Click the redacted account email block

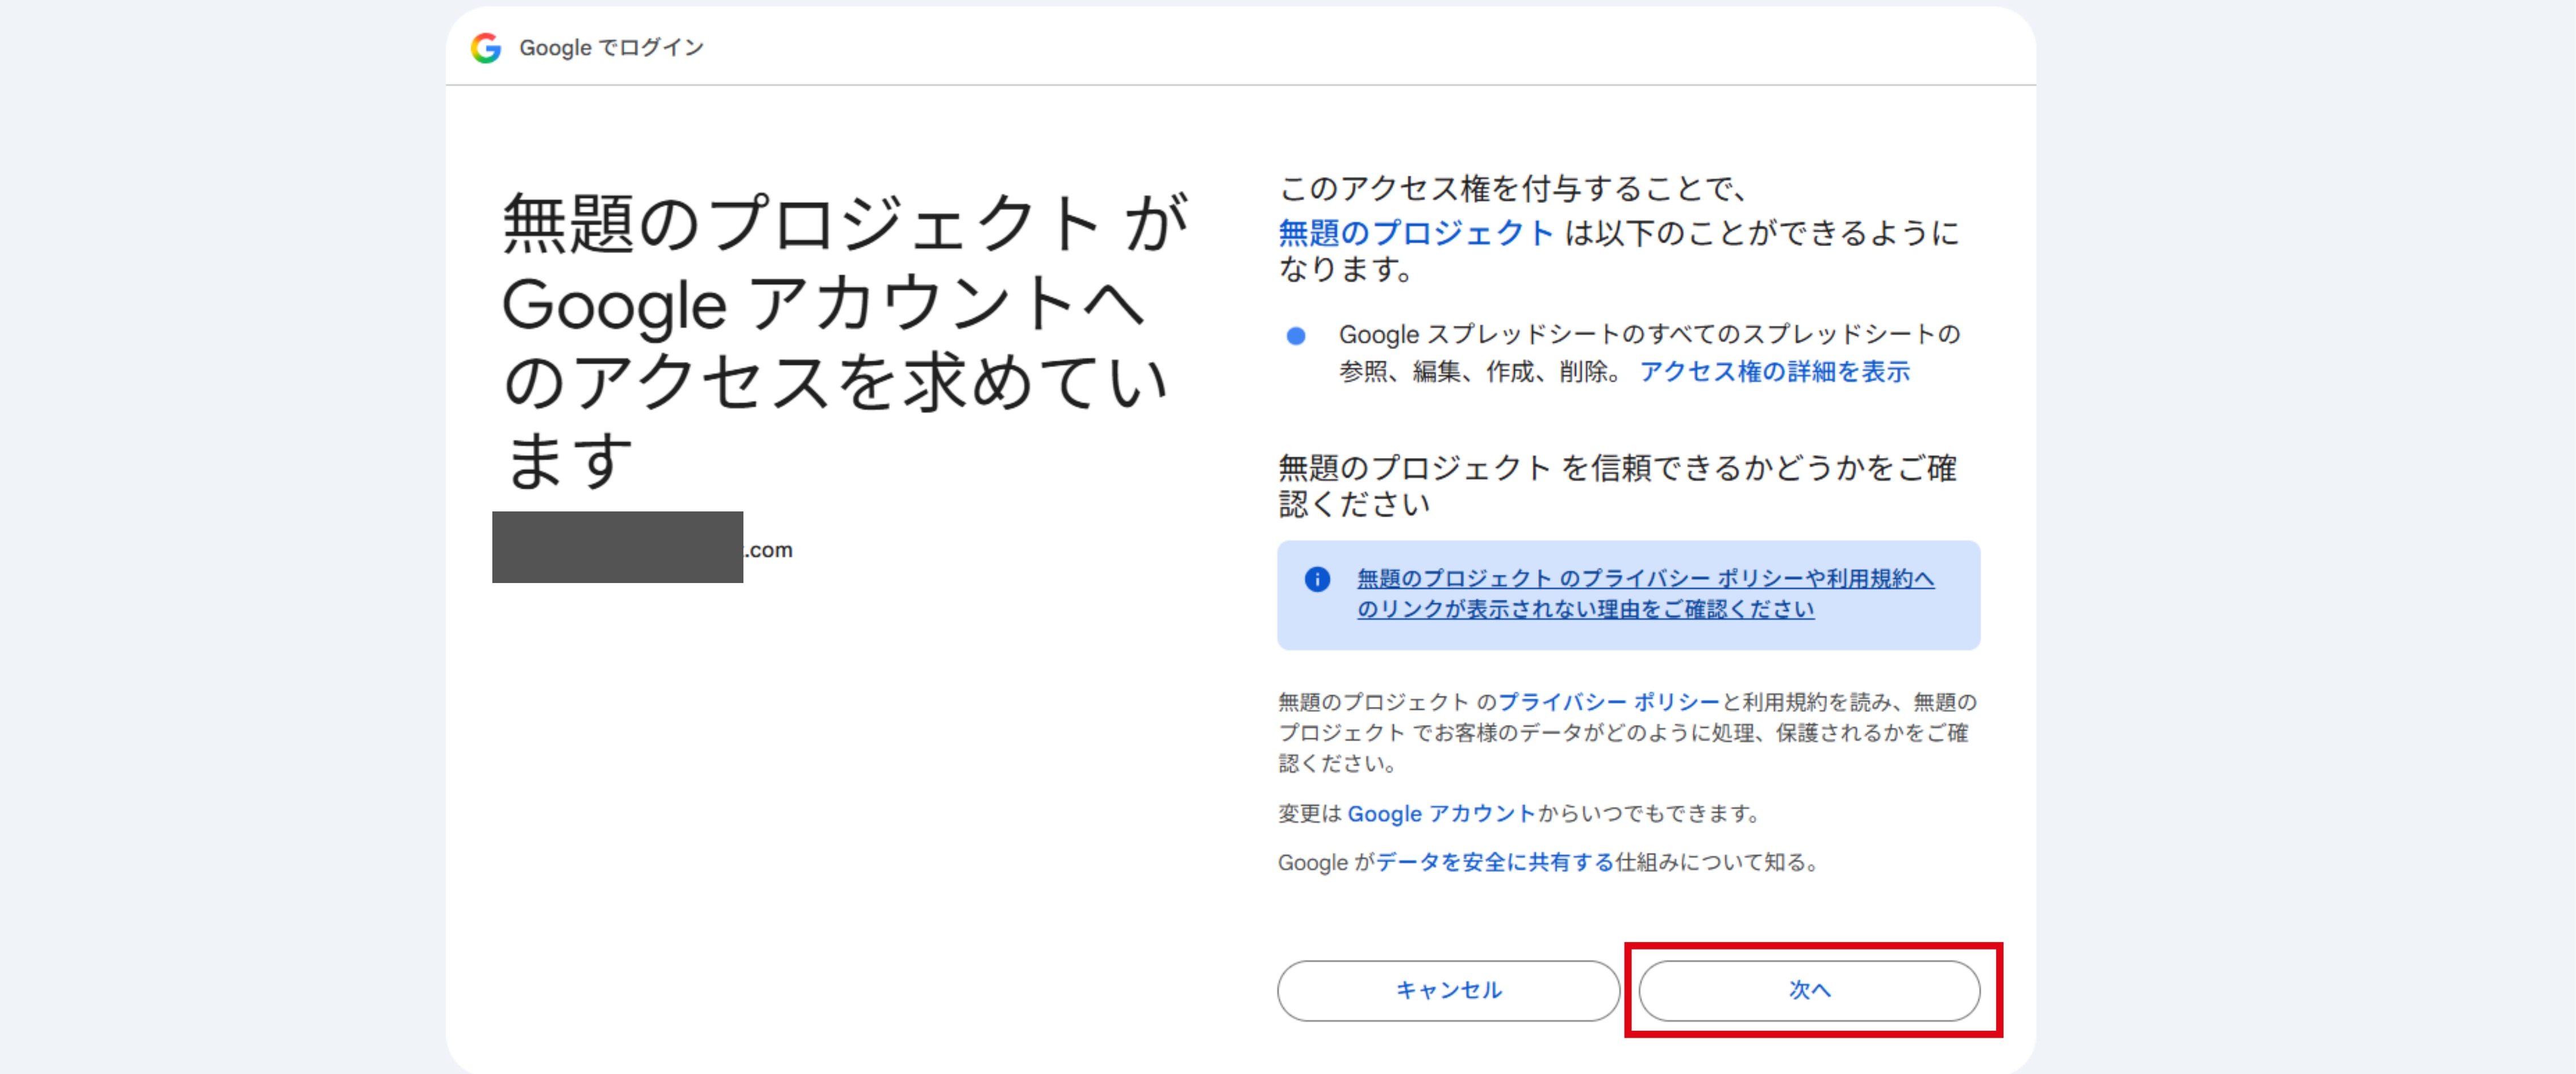(x=617, y=547)
